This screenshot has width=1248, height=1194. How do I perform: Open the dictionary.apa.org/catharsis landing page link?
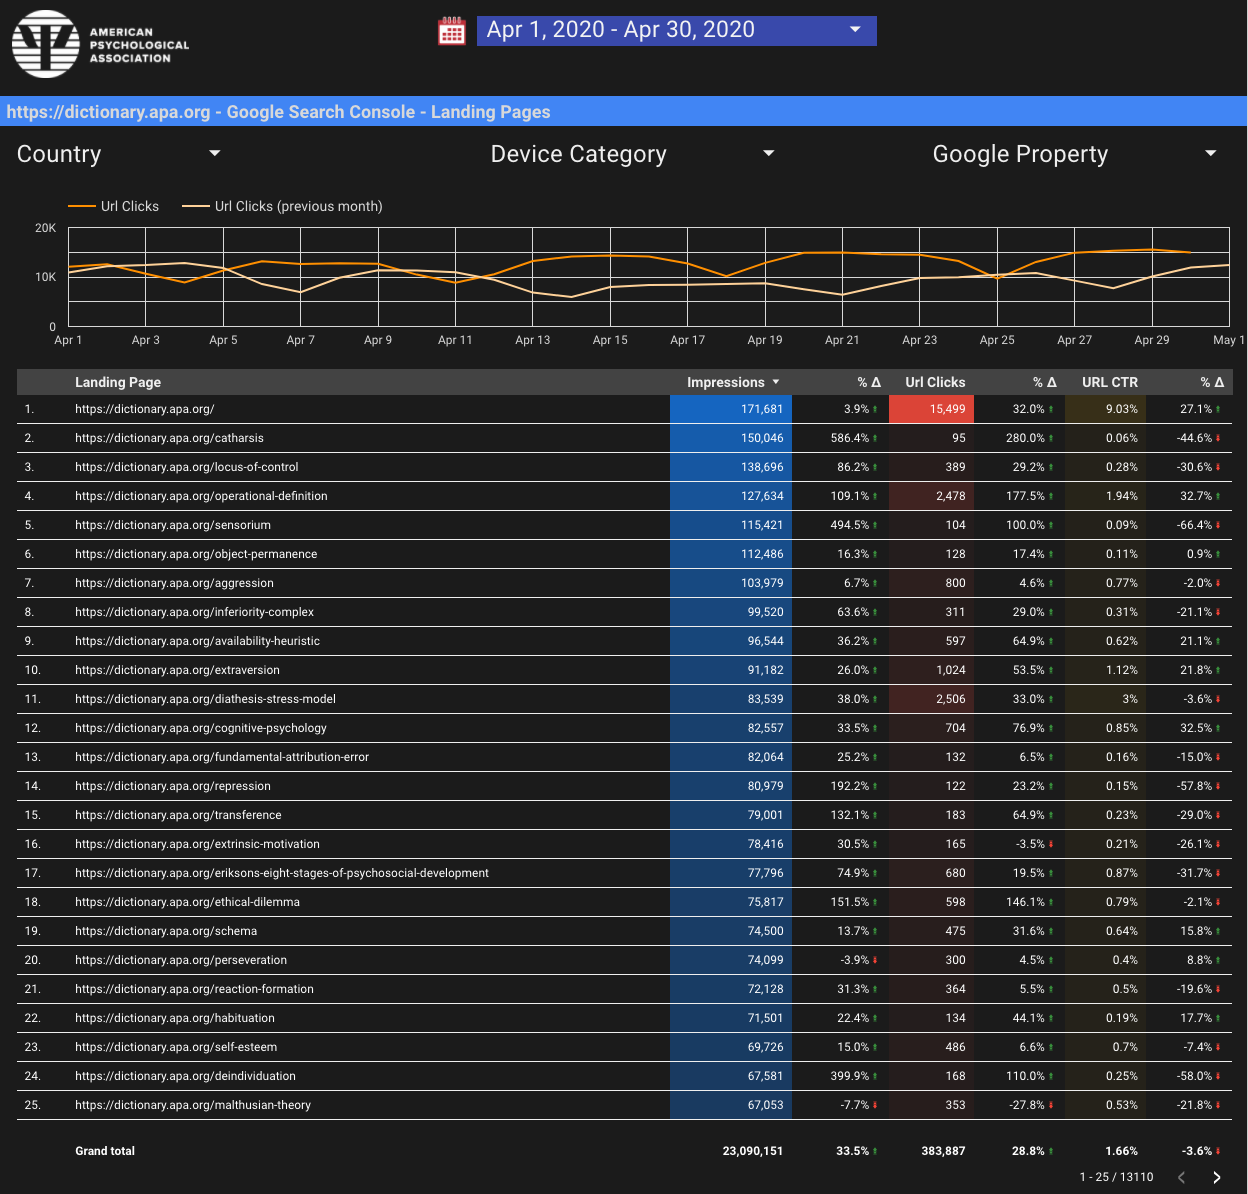169,438
